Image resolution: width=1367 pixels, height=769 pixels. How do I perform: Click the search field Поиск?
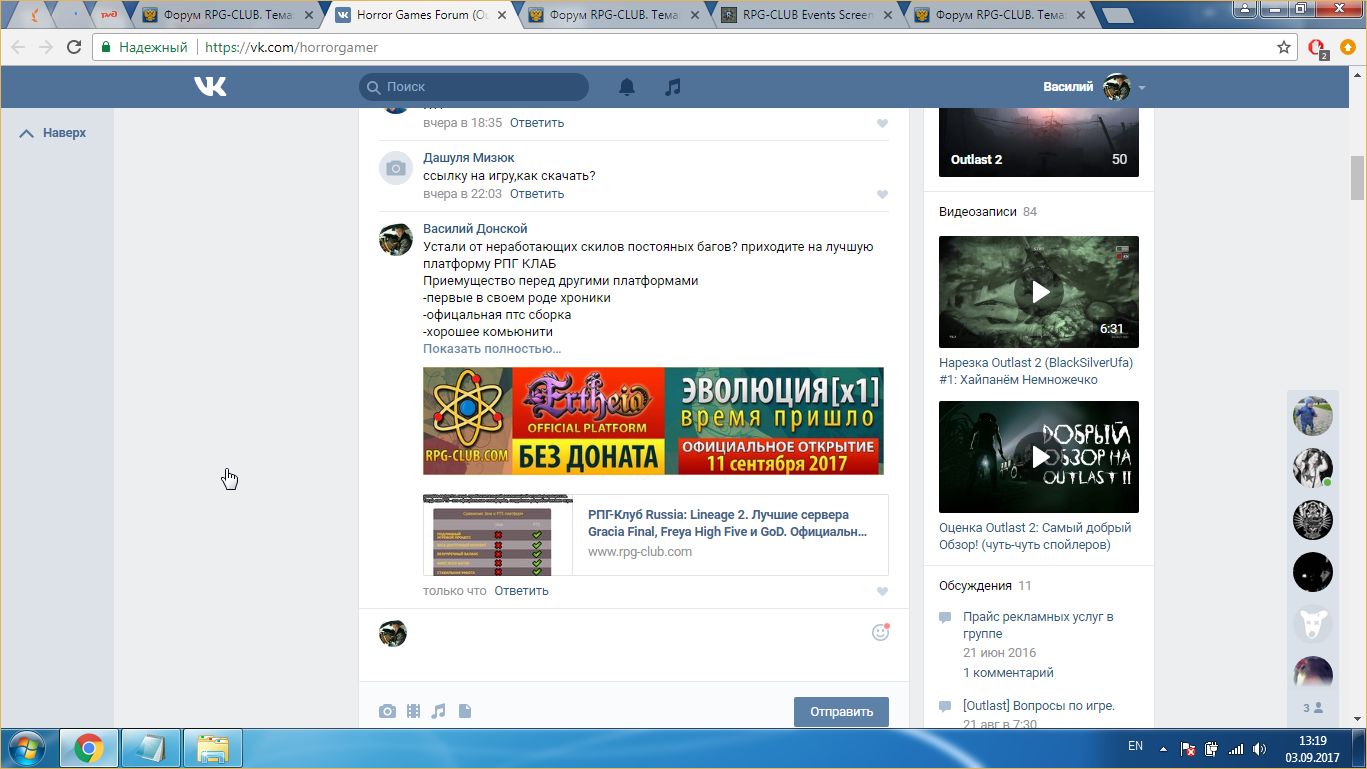pos(474,87)
